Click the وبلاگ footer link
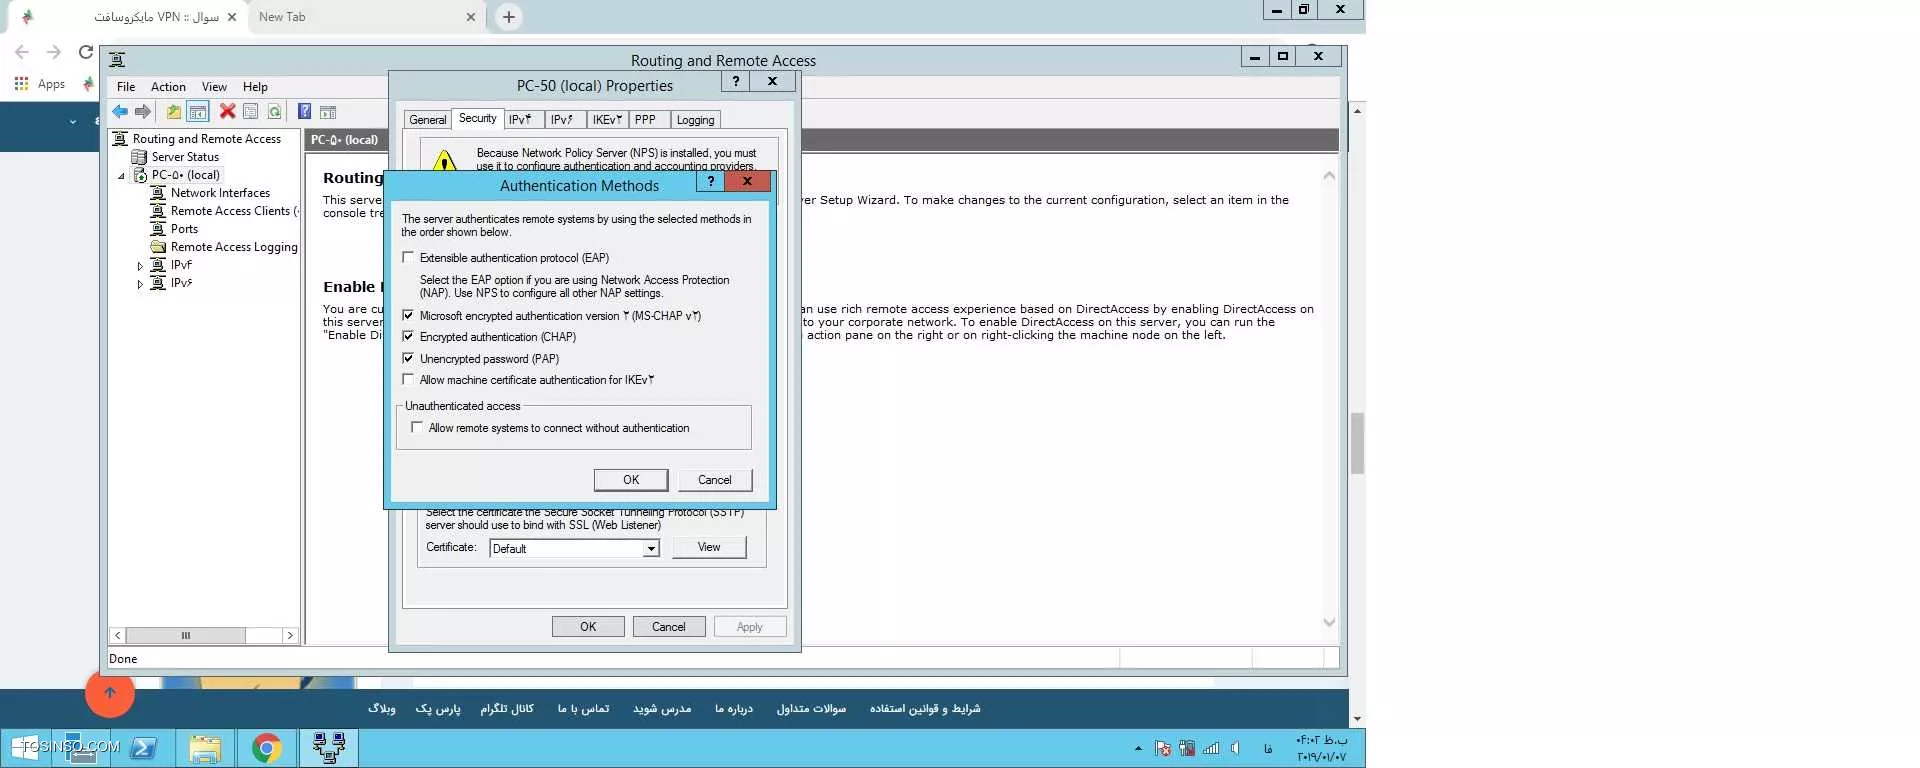 click(382, 709)
